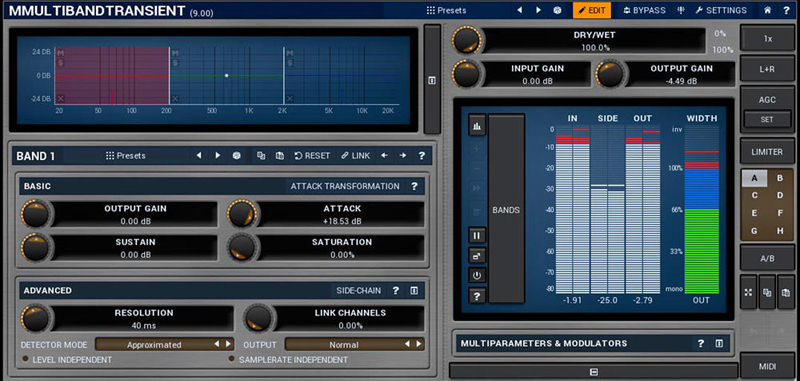Choose next DETECTOR MODE with right arrow

pos(228,344)
